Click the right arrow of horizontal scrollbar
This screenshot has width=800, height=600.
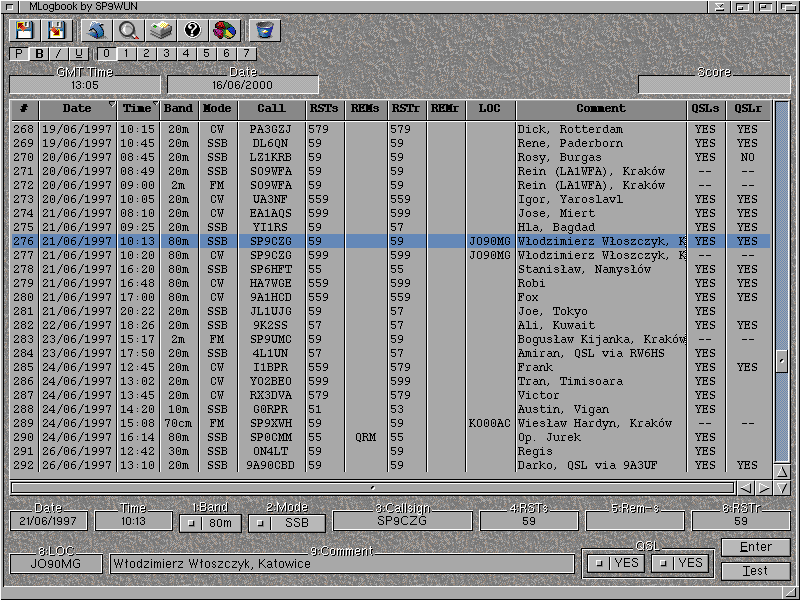pos(763,488)
